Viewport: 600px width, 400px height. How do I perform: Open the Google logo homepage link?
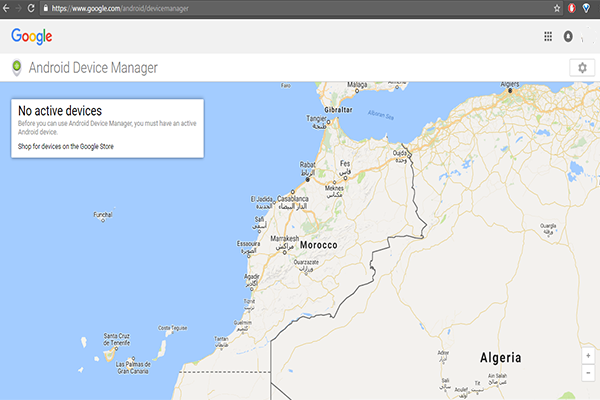click(x=32, y=36)
